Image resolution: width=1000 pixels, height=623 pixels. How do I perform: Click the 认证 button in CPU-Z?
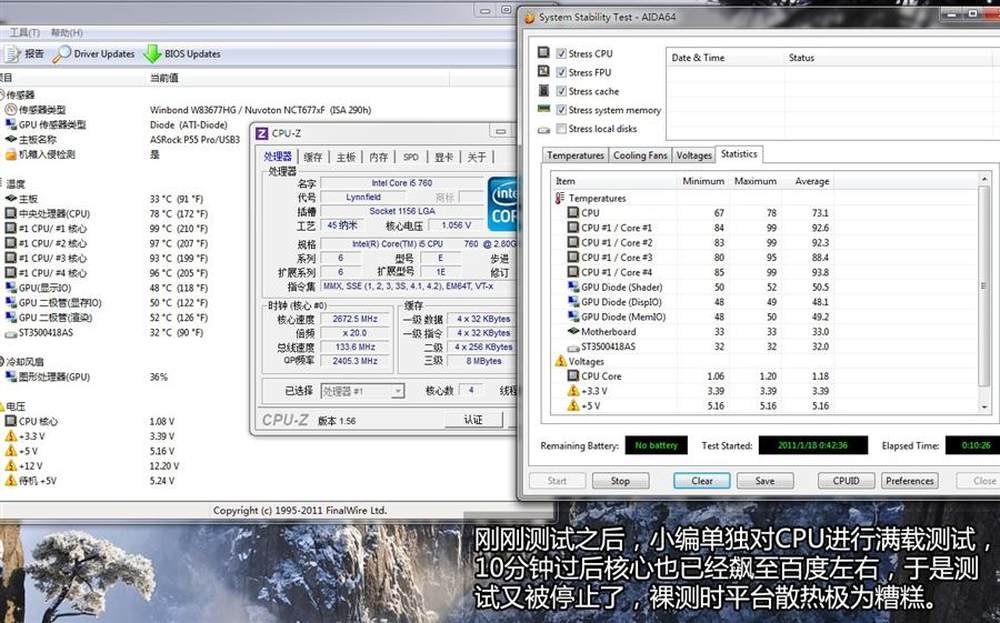(473, 420)
